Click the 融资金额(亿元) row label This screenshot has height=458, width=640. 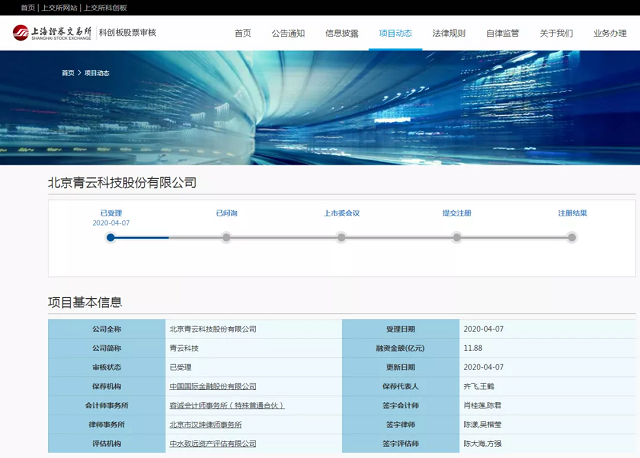pyautogui.click(x=400, y=348)
